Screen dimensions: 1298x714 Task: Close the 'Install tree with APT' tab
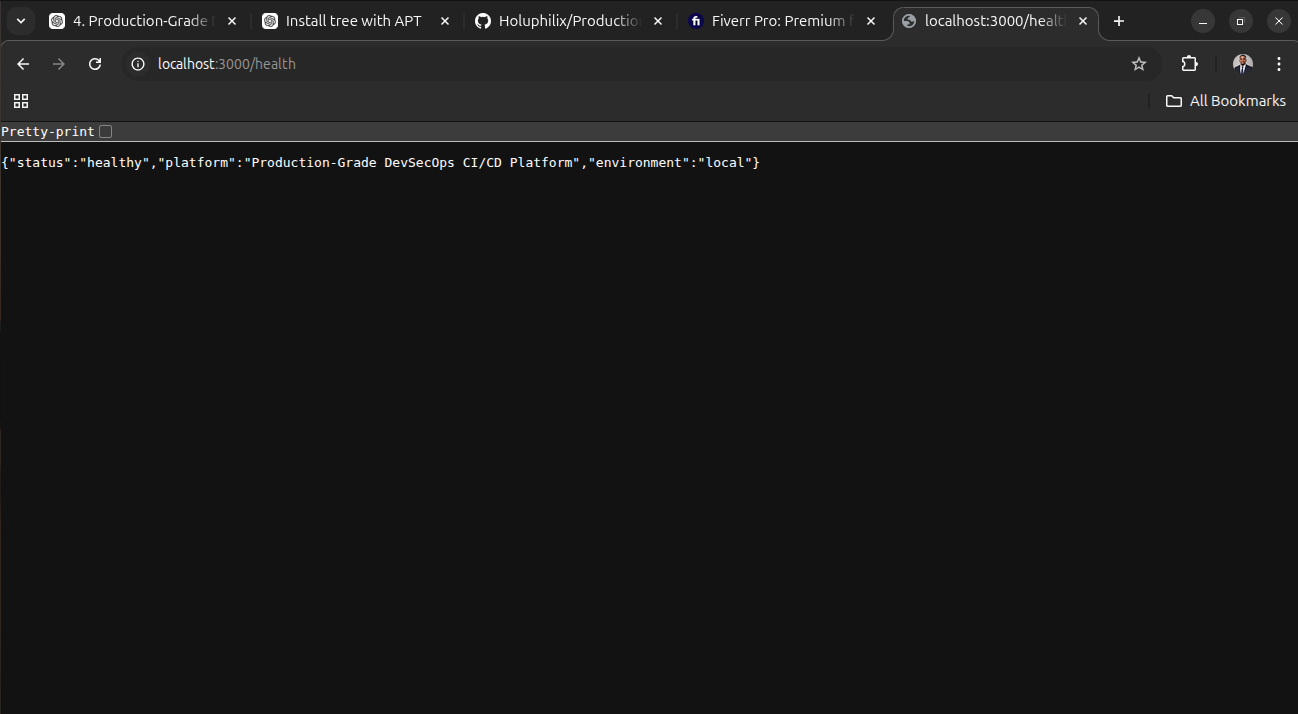(x=444, y=21)
